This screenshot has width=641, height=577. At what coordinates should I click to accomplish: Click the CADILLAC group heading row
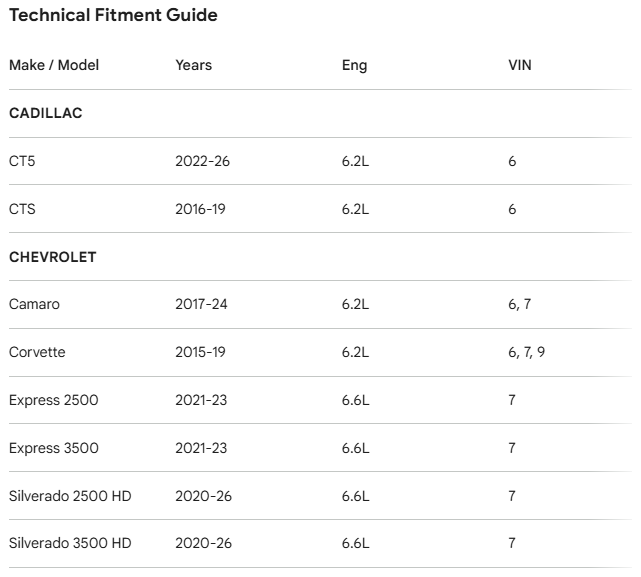click(x=45, y=113)
